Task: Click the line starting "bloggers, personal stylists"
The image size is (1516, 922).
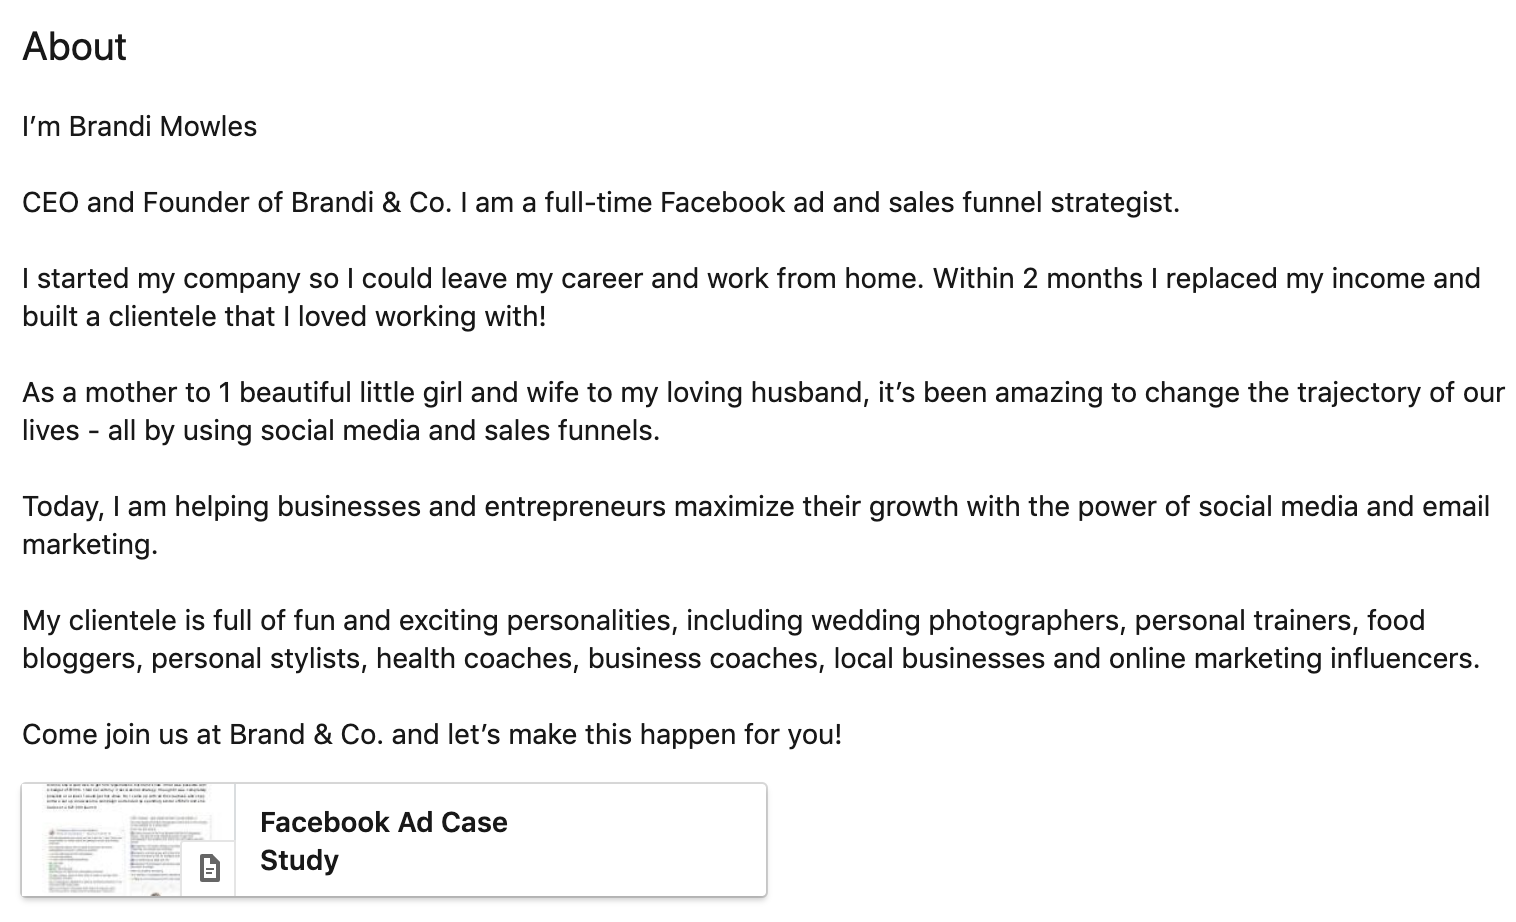Action: (x=751, y=658)
